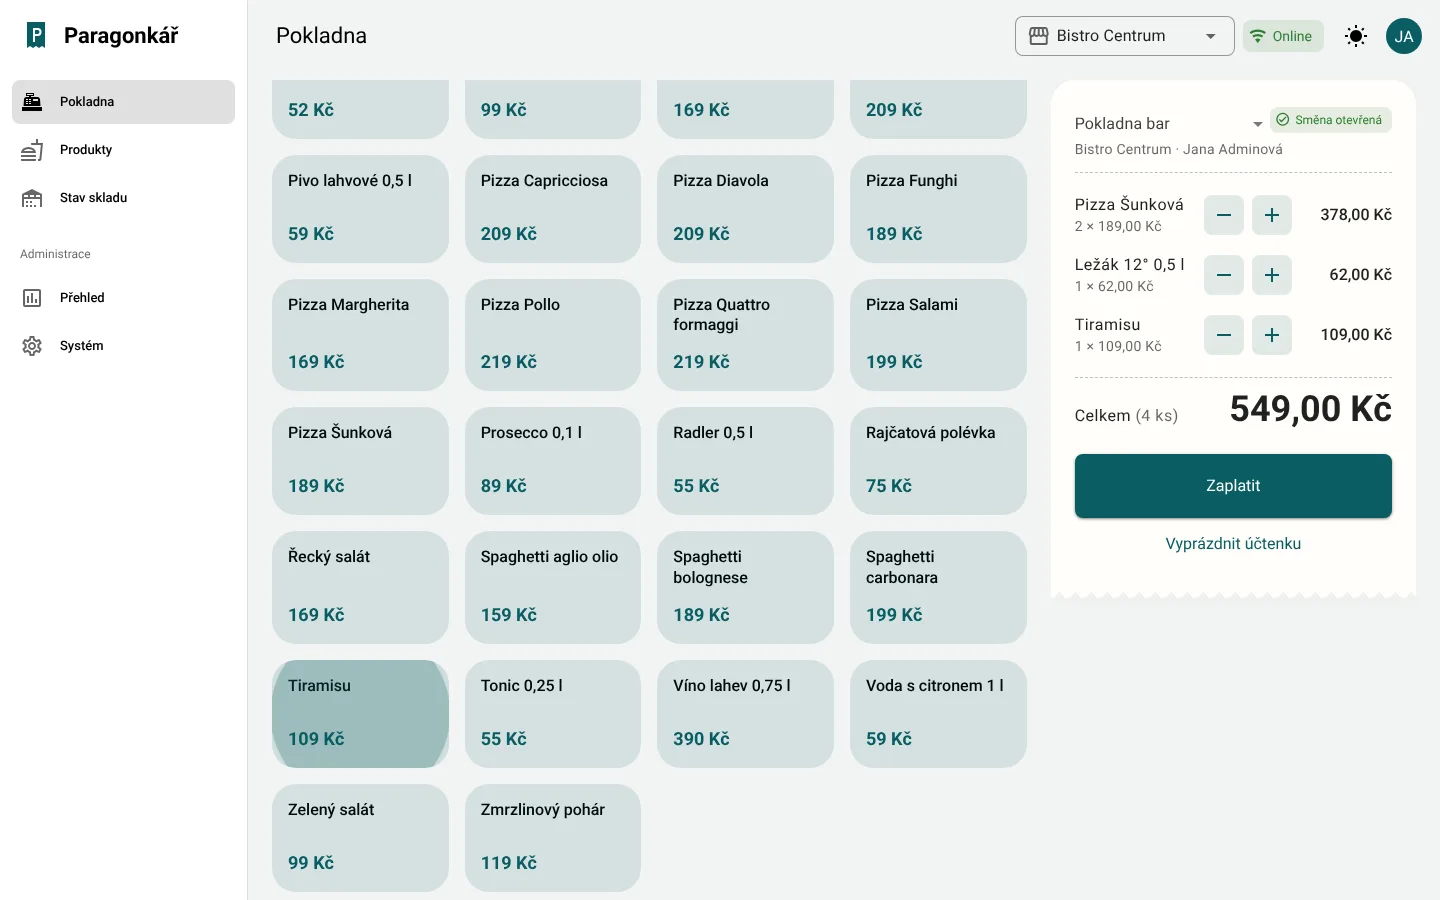Tap the Prosecco 0,1 l product tile
1440x900 pixels.
click(553, 461)
